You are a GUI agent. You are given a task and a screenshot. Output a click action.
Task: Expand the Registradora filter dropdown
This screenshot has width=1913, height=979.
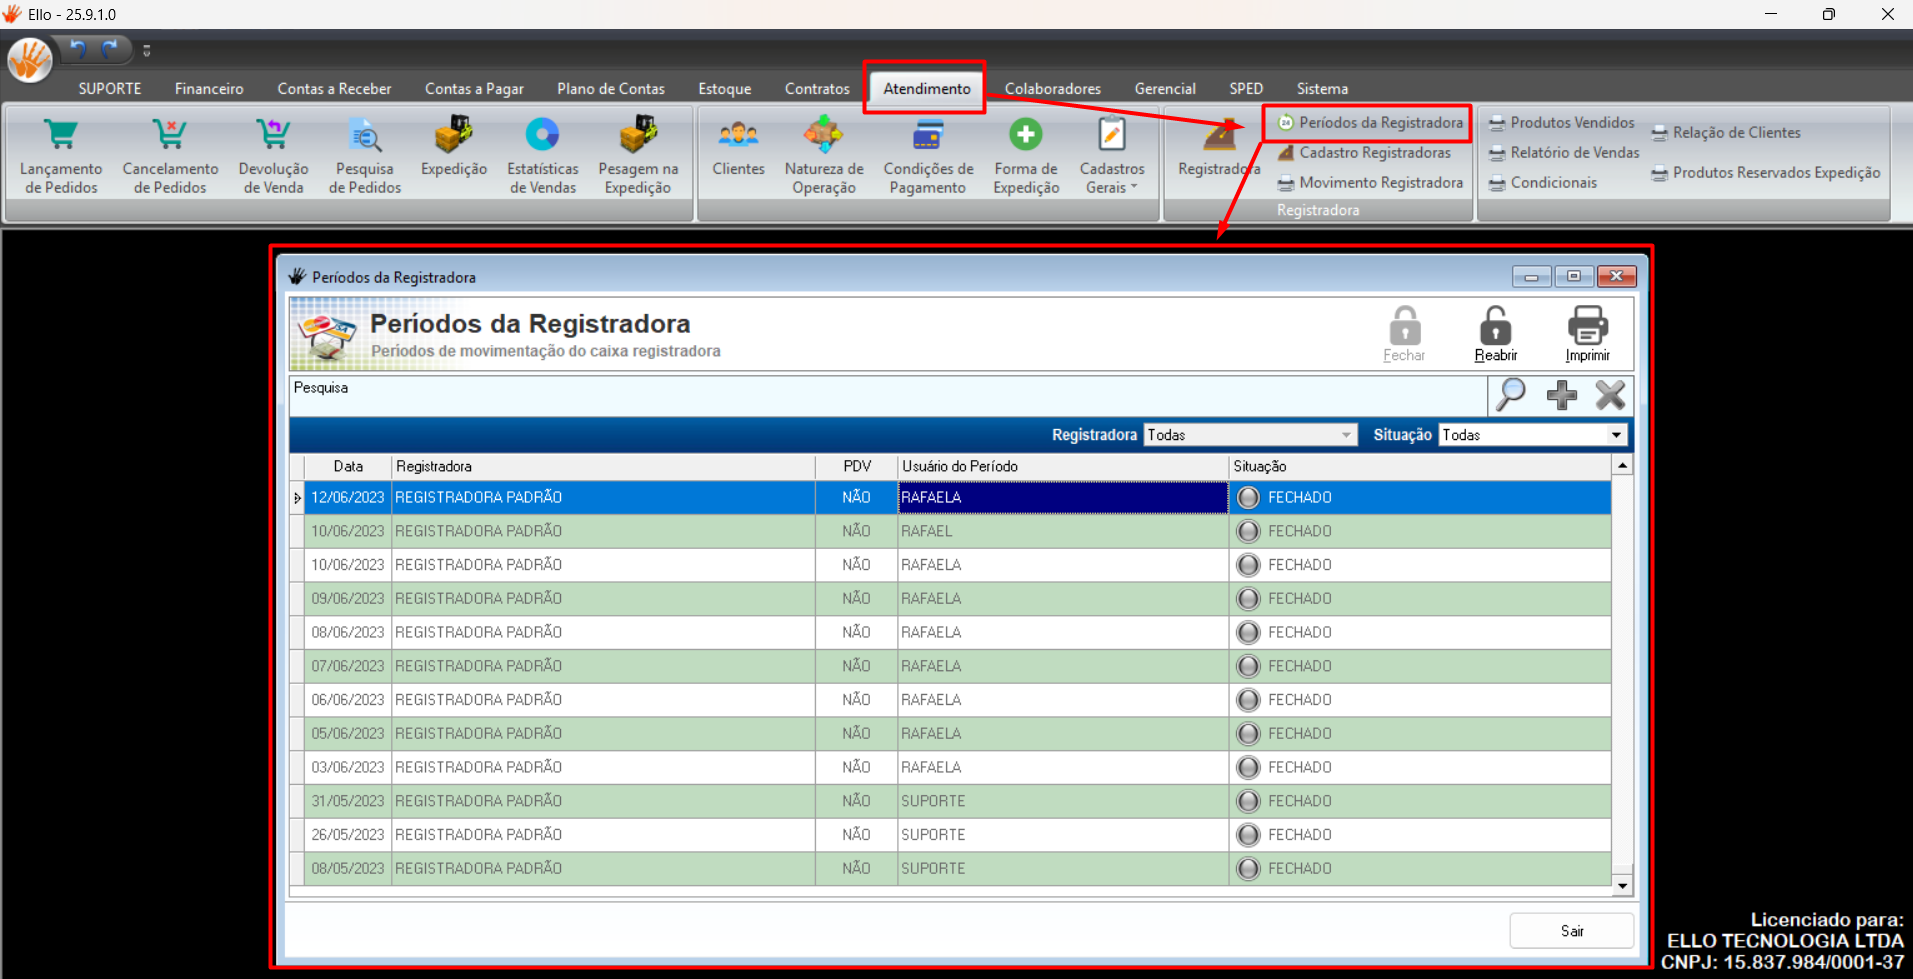[1346, 435]
